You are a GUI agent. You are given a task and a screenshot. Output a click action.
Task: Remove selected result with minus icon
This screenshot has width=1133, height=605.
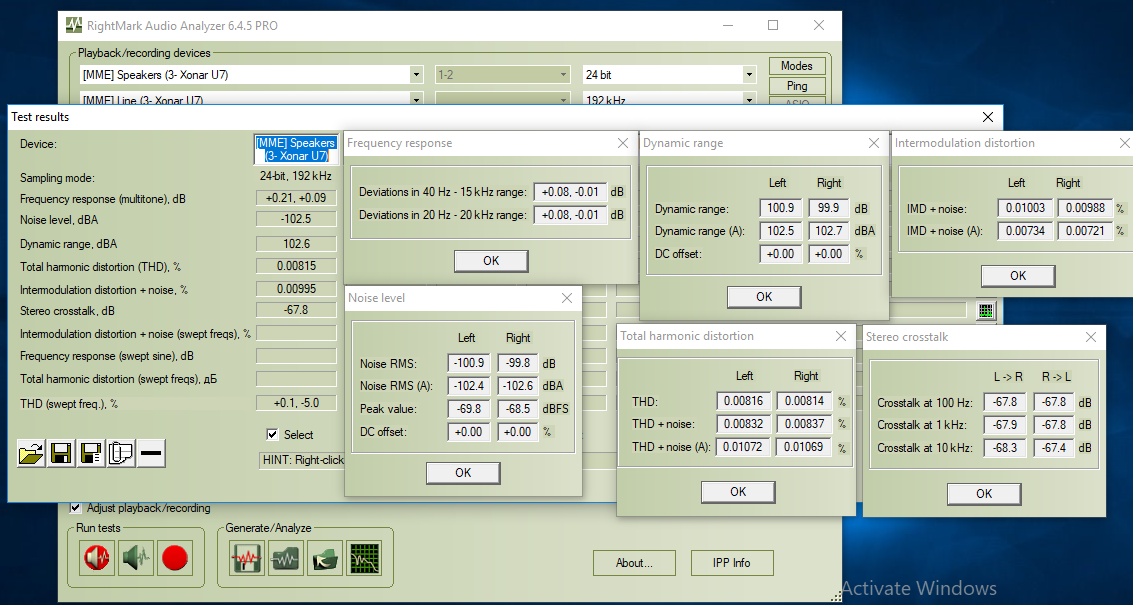151,453
